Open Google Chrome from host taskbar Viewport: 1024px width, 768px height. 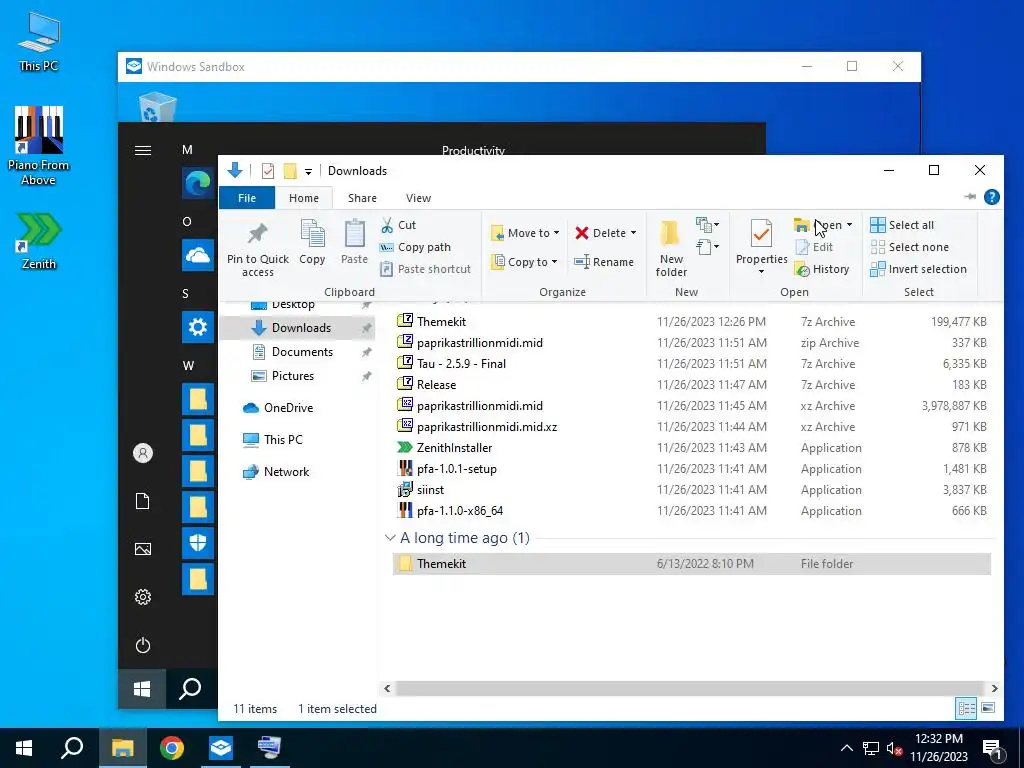coord(172,748)
